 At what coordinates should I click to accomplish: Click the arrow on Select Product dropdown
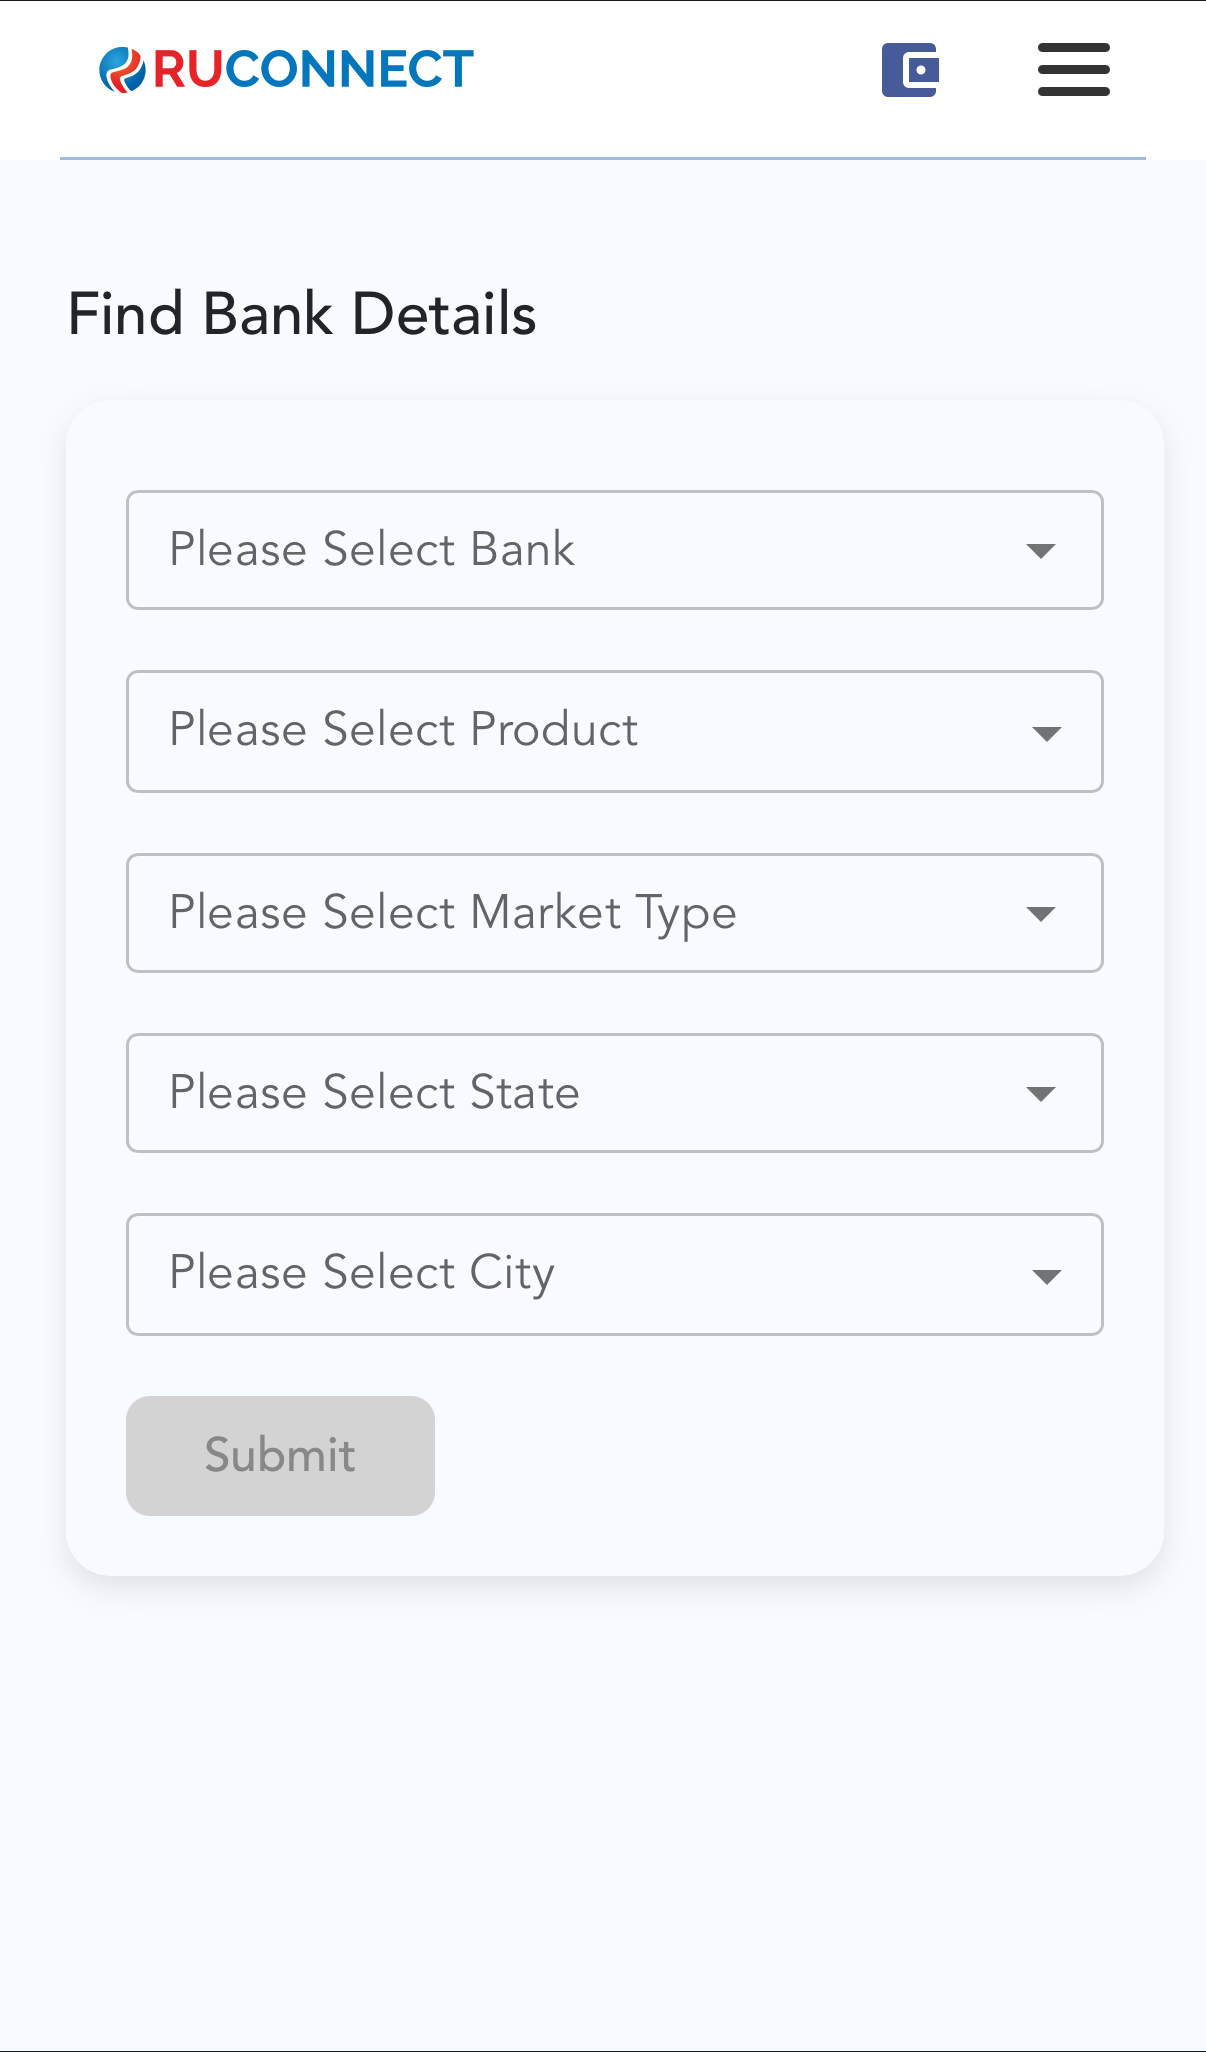[x=1046, y=734]
